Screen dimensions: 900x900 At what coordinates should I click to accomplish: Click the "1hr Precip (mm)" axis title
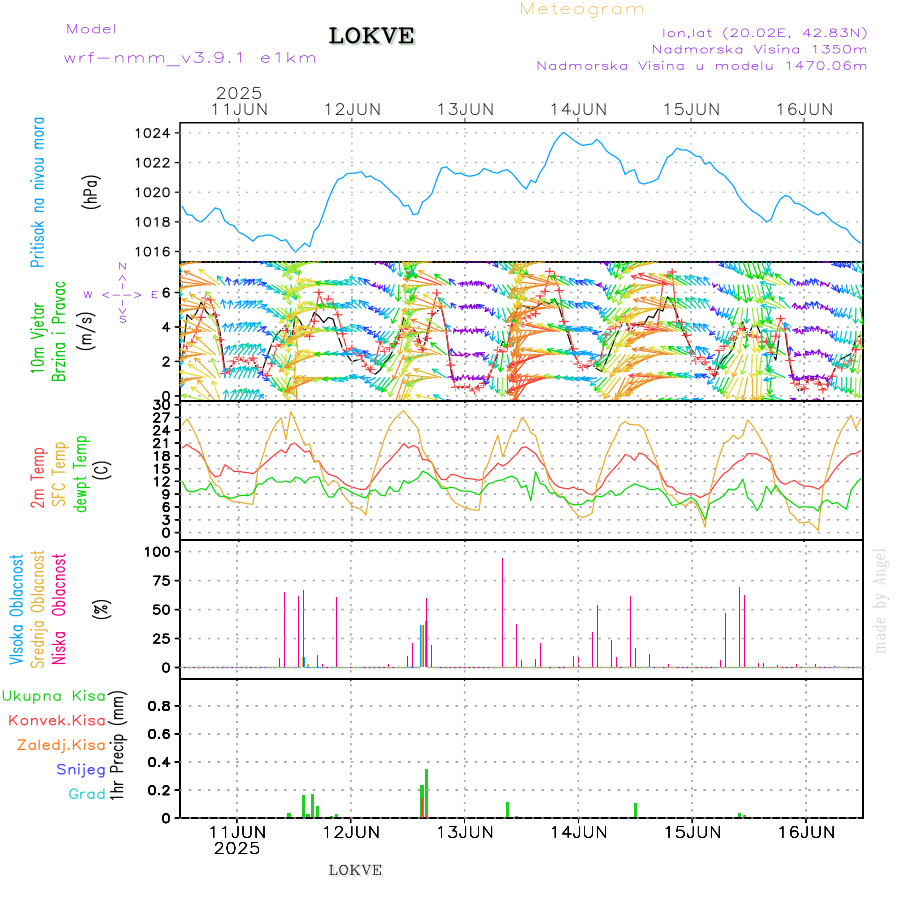(118, 746)
